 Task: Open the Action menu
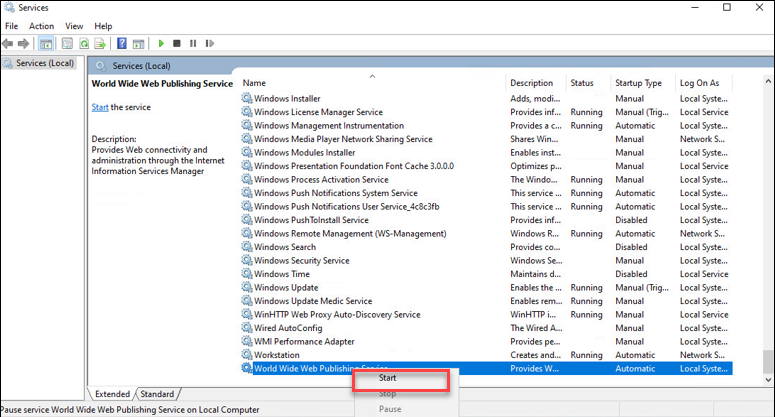[42, 26]
